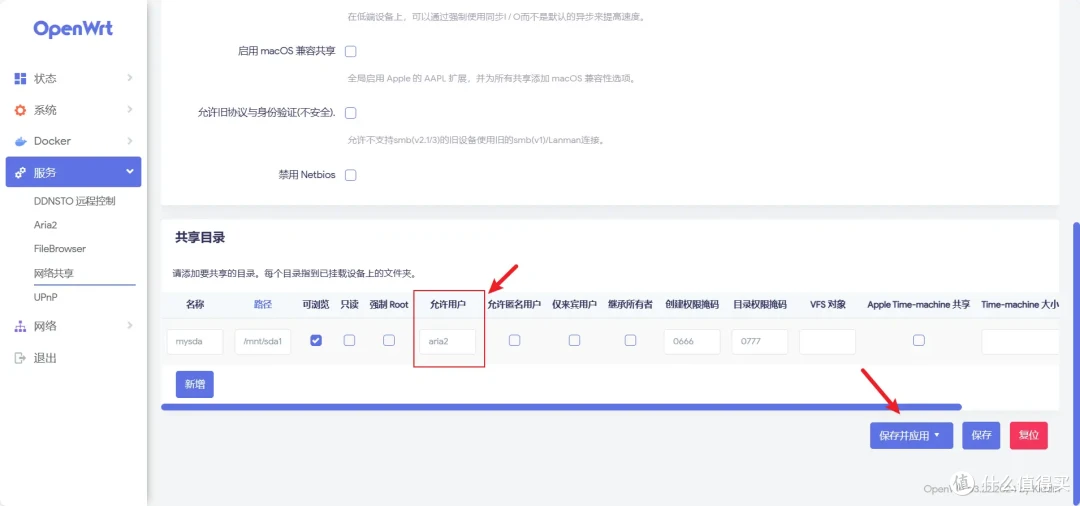Open the 保存并应用 dropdown arrow
This screenshot has height=506, width=1080.
[x=937, y=436]
